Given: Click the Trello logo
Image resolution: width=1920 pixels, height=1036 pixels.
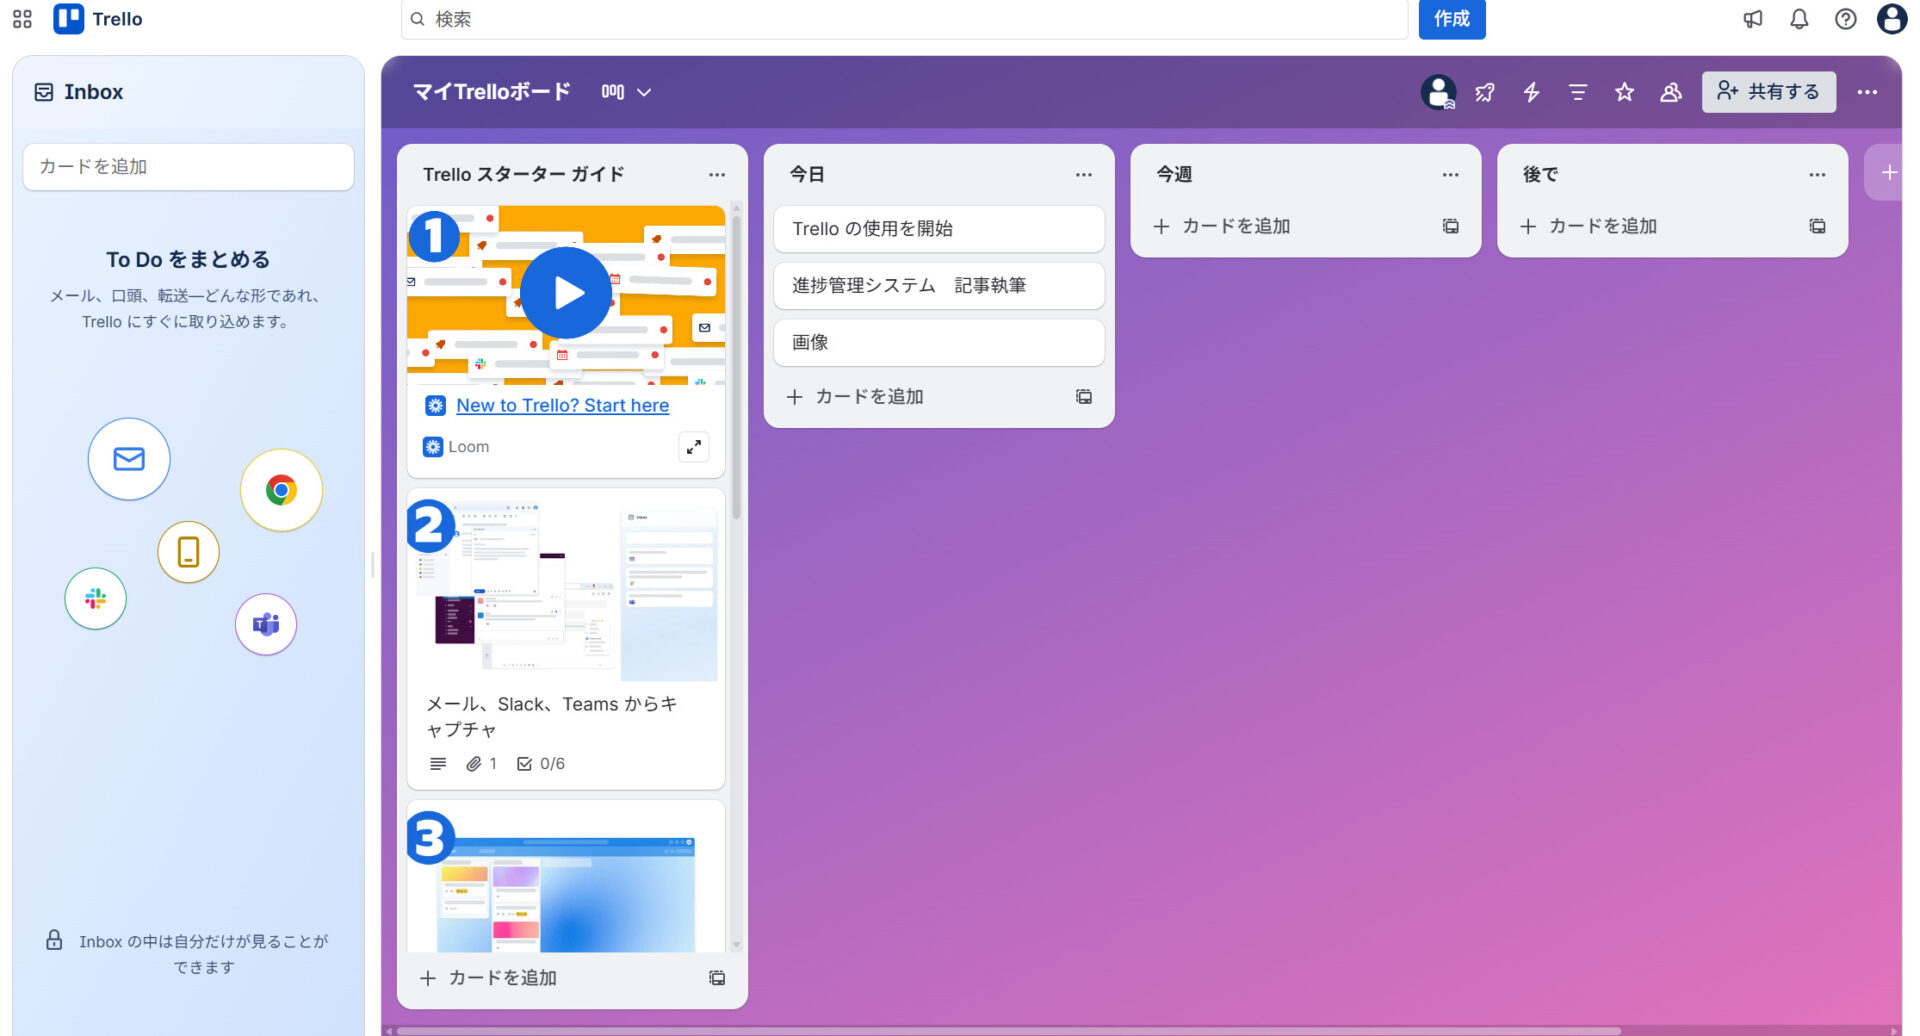Looking at the screenshot, I should [x=97, y=18].
